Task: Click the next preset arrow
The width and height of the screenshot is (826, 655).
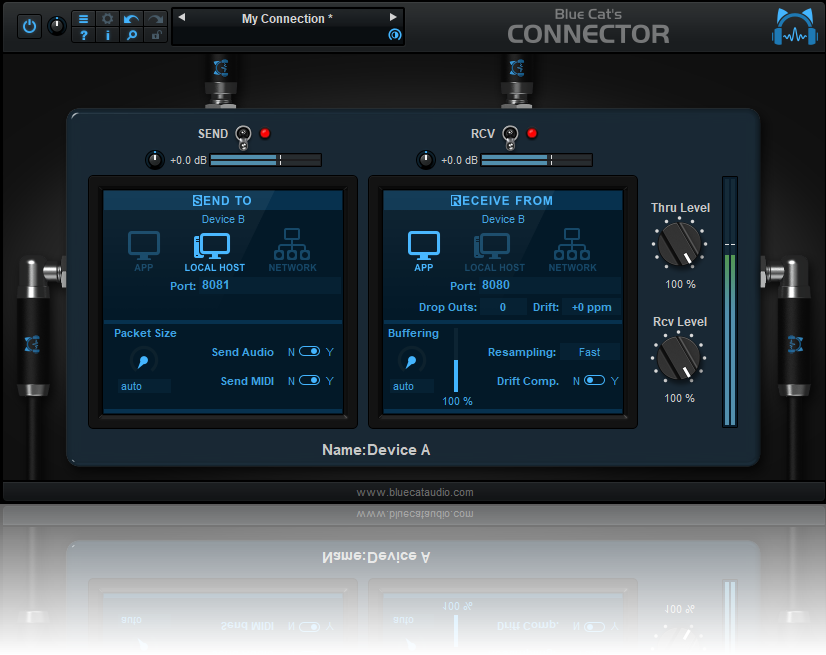Action: pos(392,16)
